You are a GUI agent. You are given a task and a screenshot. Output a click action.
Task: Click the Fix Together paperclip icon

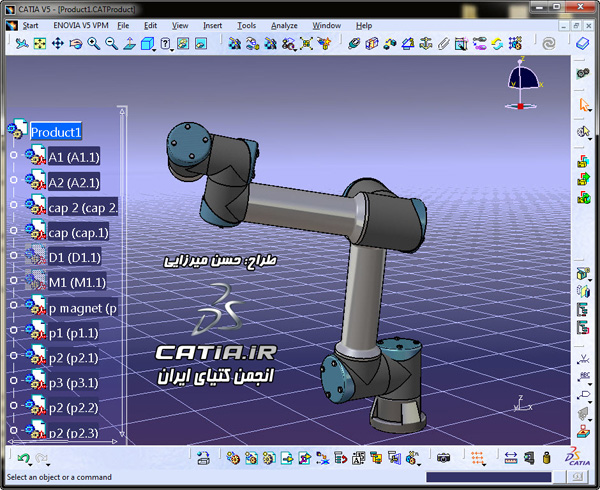pyautogui.click(x=443, y=44)
